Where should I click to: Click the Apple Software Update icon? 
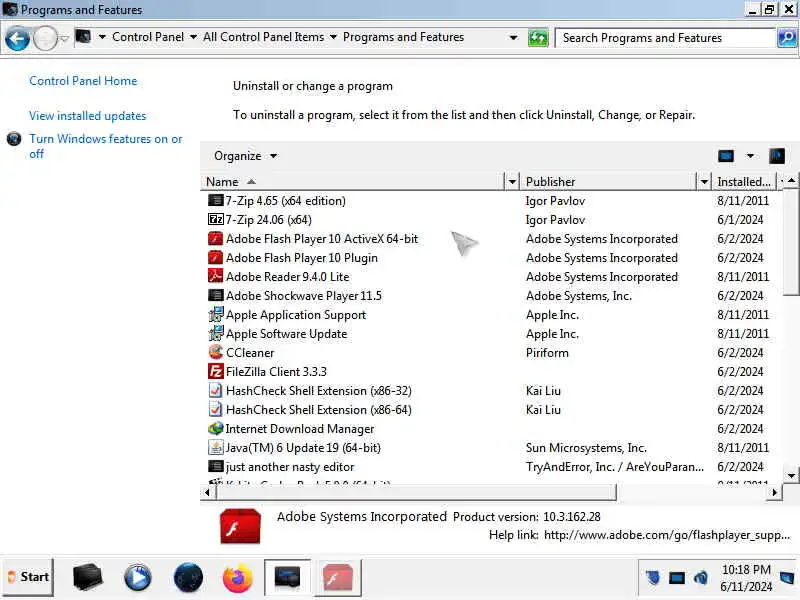click(216, 333)
